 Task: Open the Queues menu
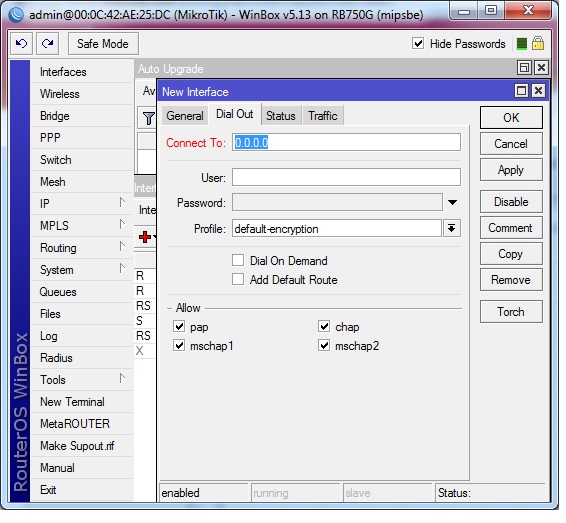coord(82,292)
